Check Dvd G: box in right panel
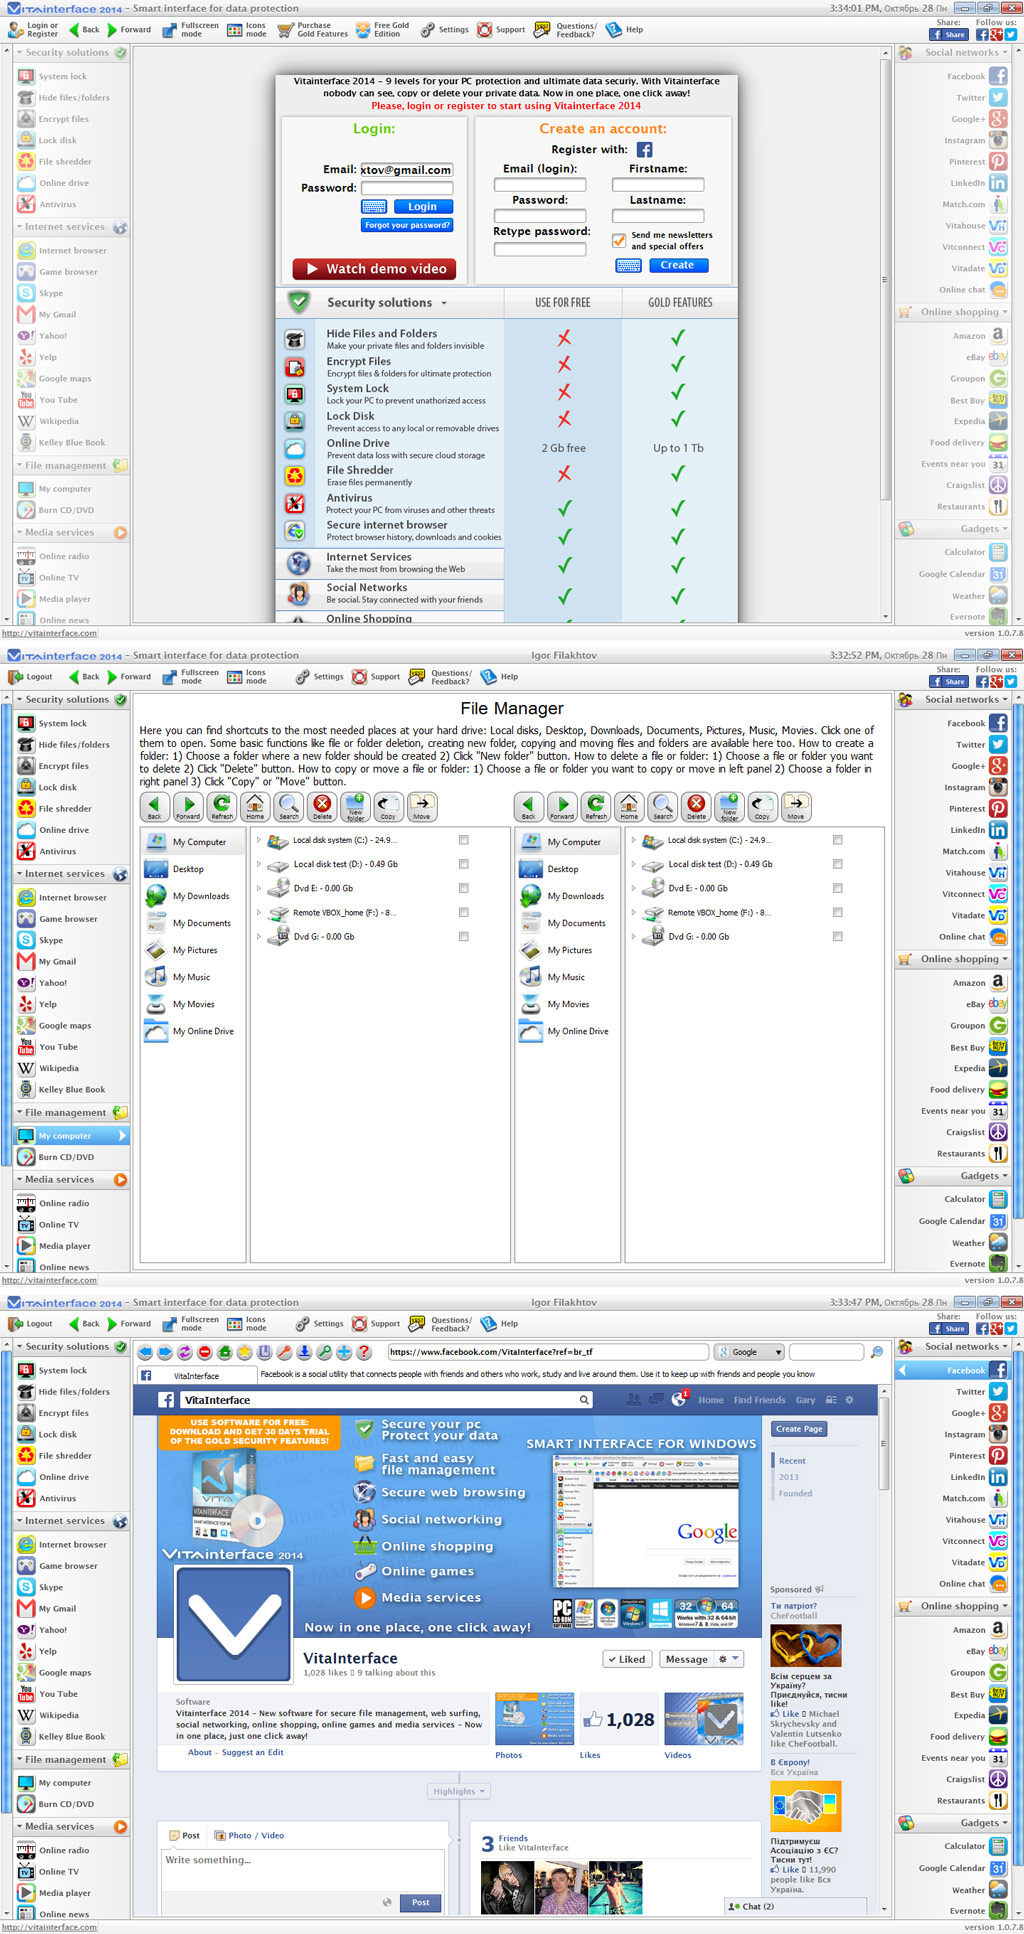This screenshot has width=1024, height=1934. (838, 937)
